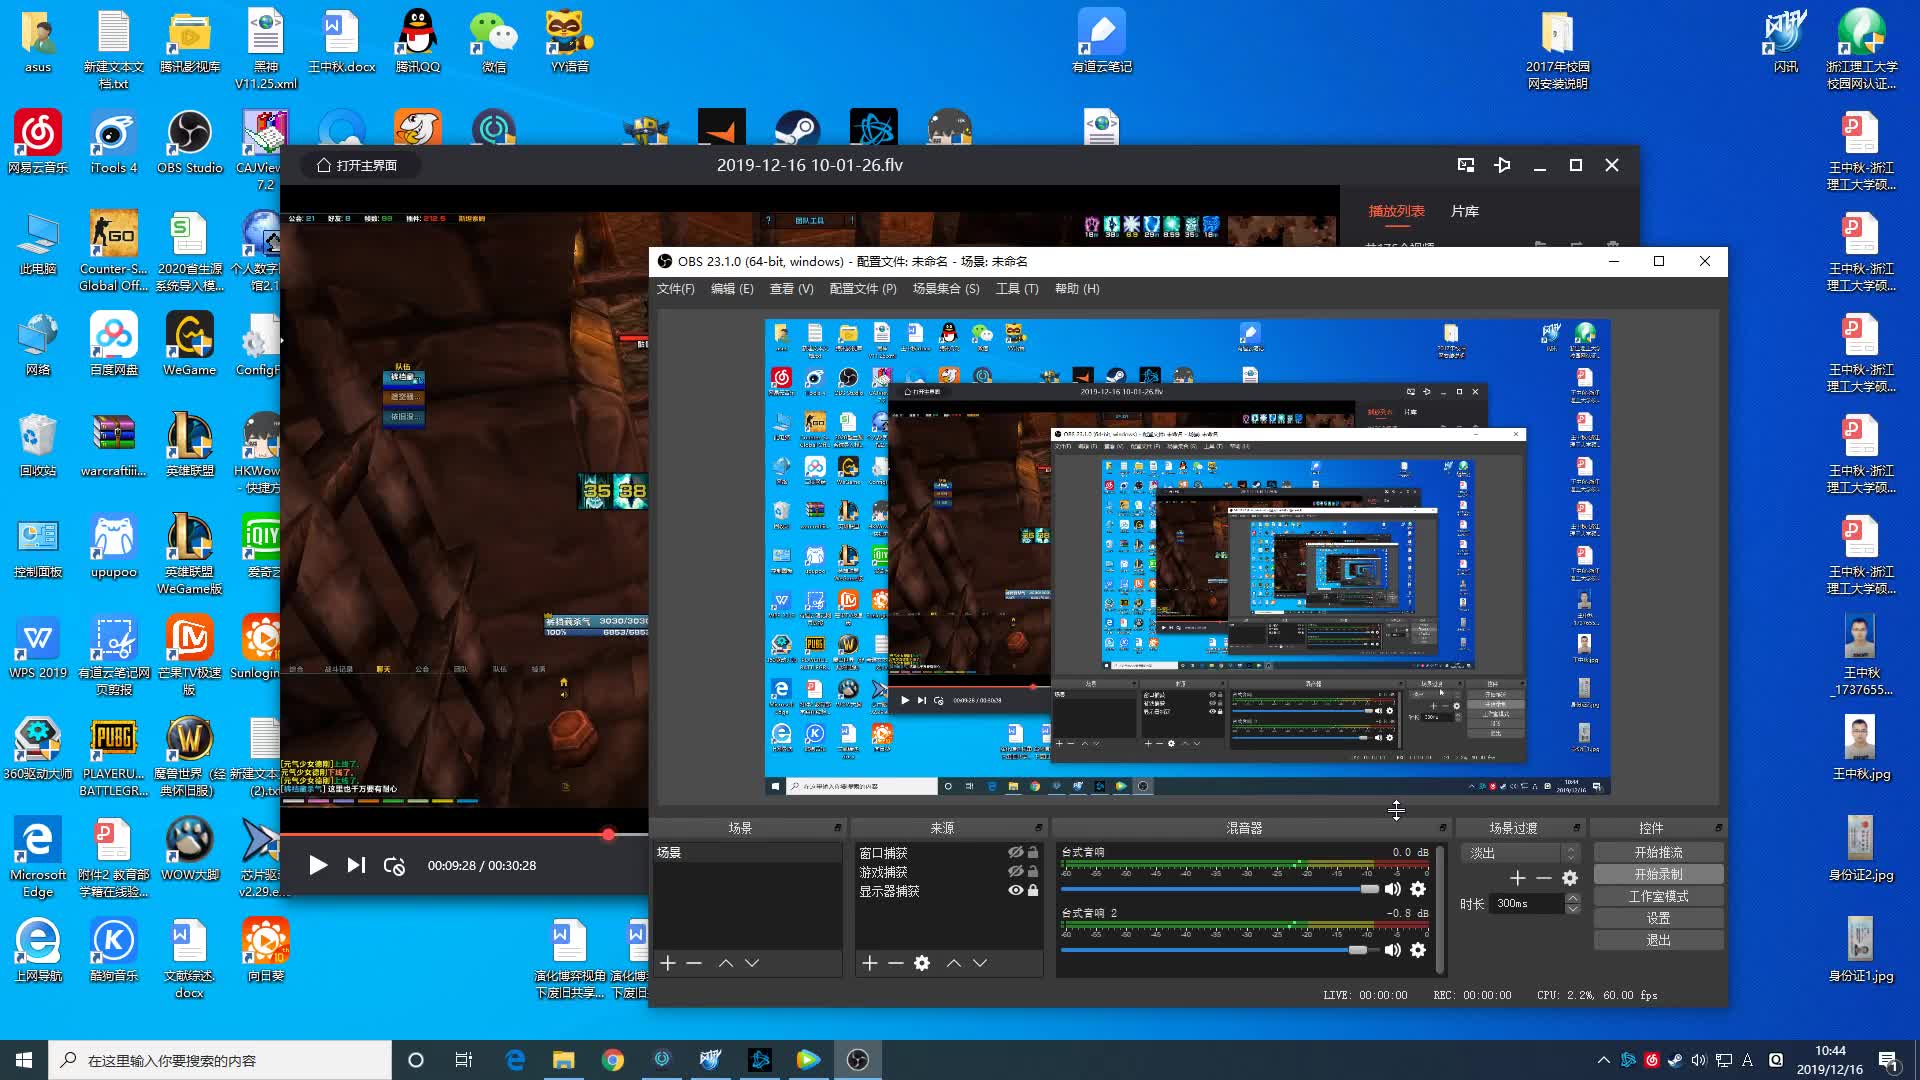Image resolution: width=1920 pixels, height=1080 pixels.
Task: Open the 淡出 transition dropdown
Action: click(1521, 853)
